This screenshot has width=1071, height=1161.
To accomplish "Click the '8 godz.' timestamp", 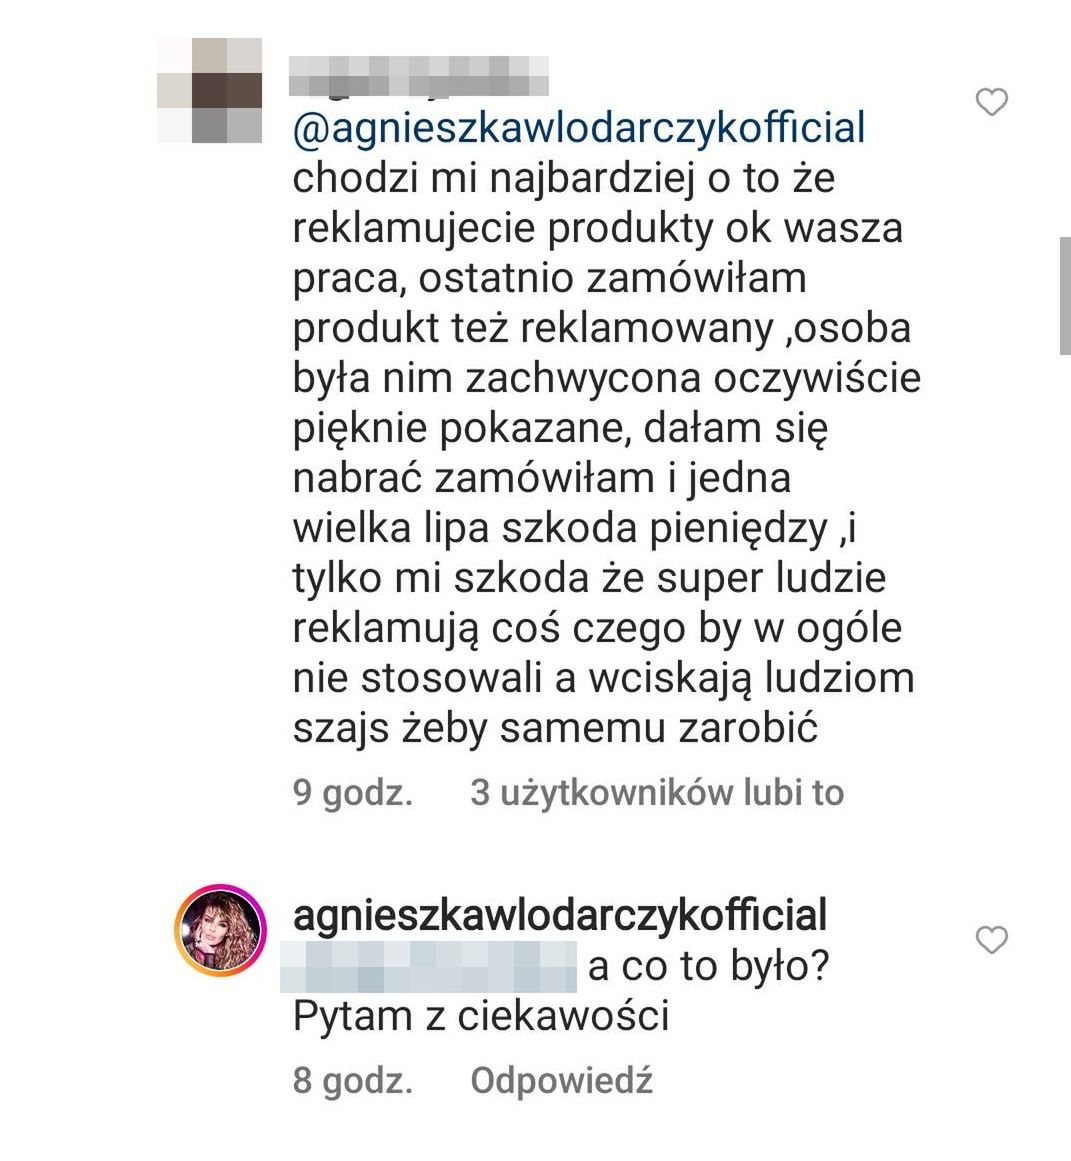I will [x=353, y=1080].
